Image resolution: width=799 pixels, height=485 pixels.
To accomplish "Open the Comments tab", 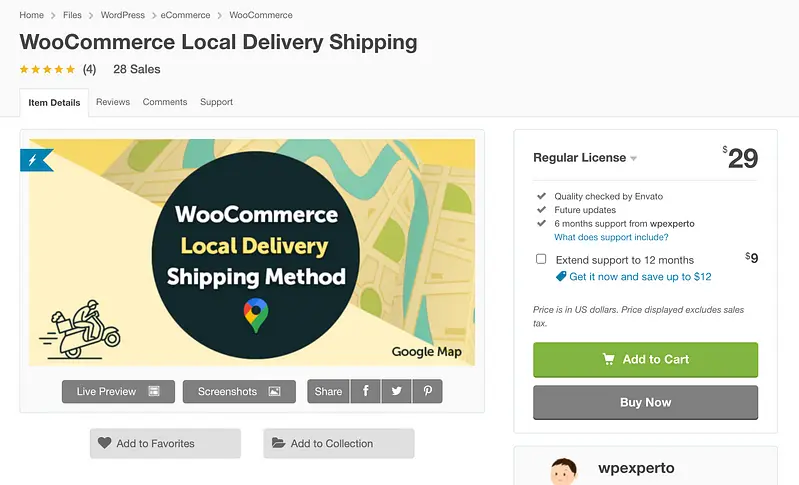I will tap(165, 102).
